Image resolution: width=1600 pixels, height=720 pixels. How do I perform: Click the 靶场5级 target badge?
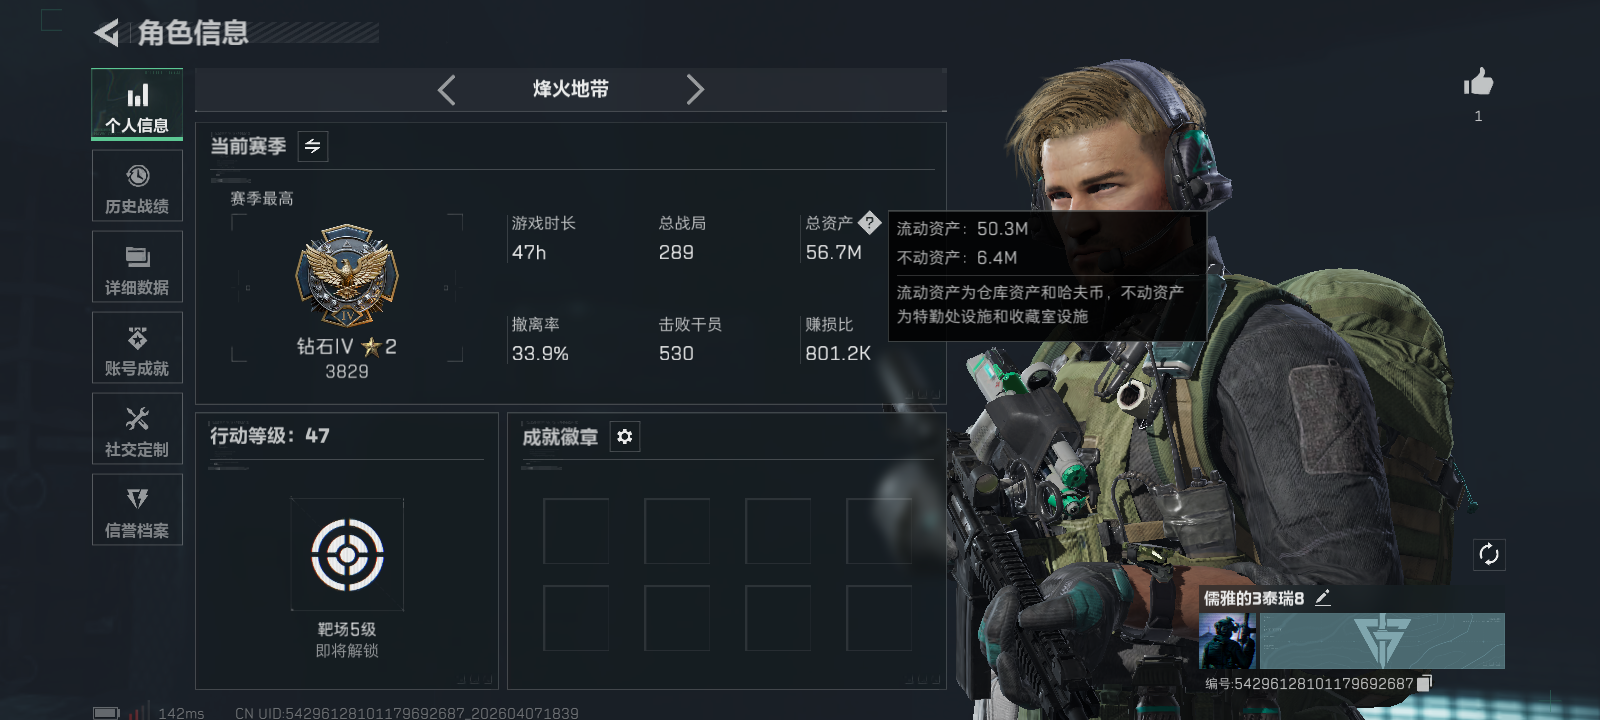point(347,554)
